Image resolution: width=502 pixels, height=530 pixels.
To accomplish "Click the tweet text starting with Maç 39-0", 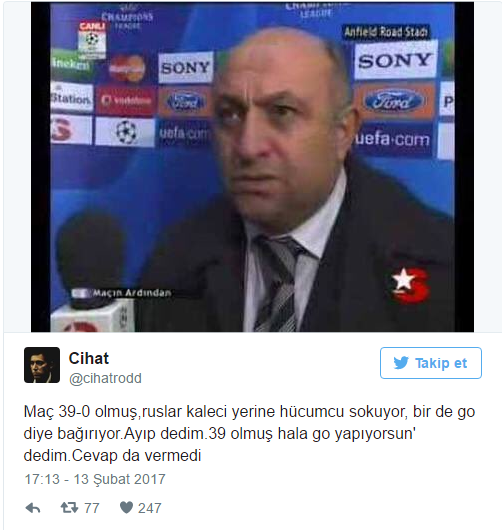I will [249, 434].
